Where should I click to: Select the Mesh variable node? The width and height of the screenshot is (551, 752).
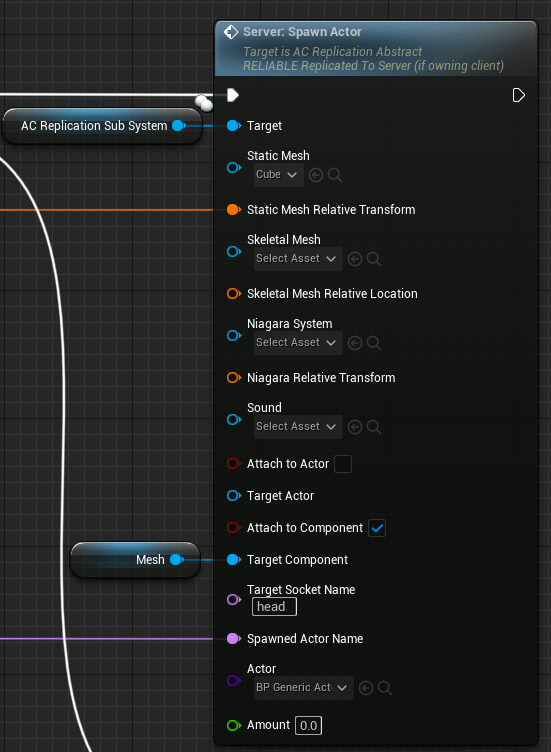coord(135,560)
